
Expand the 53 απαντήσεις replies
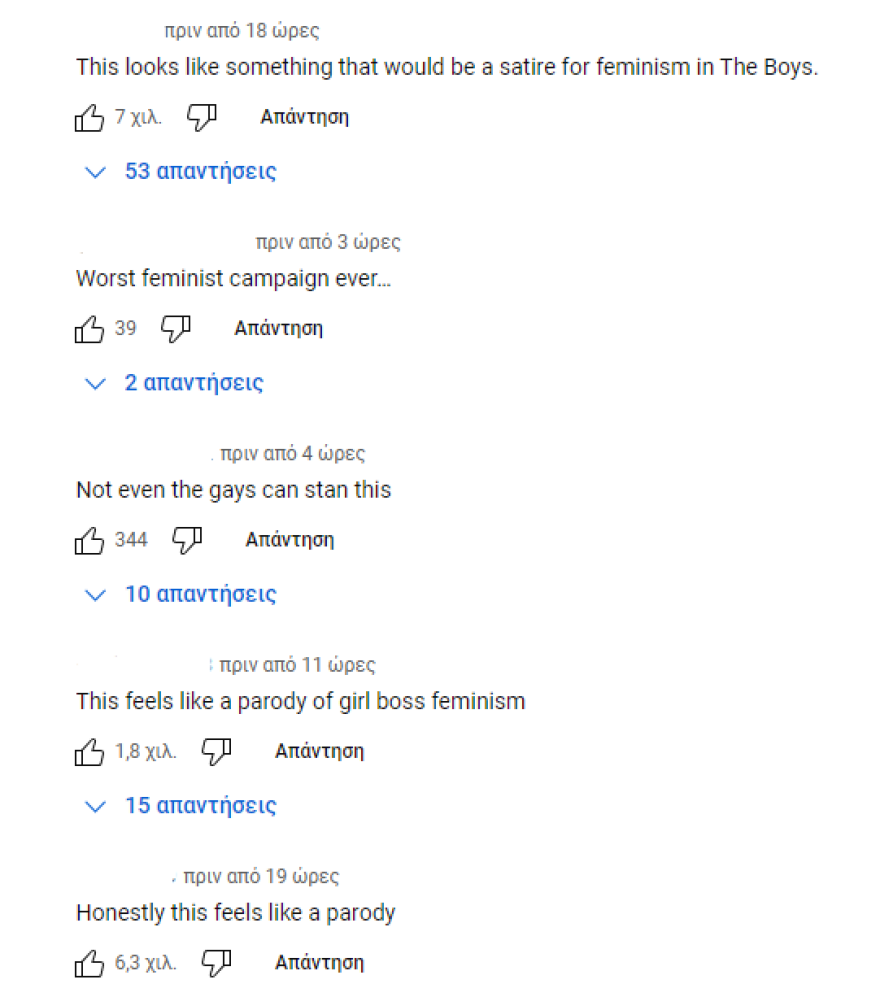coord(182,172)
